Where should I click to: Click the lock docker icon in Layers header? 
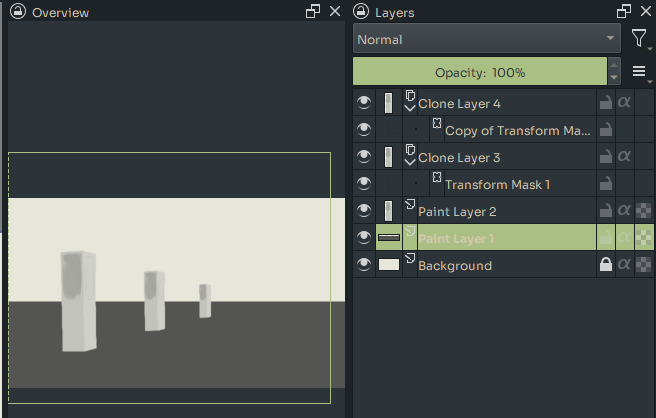tap(361, 12)
